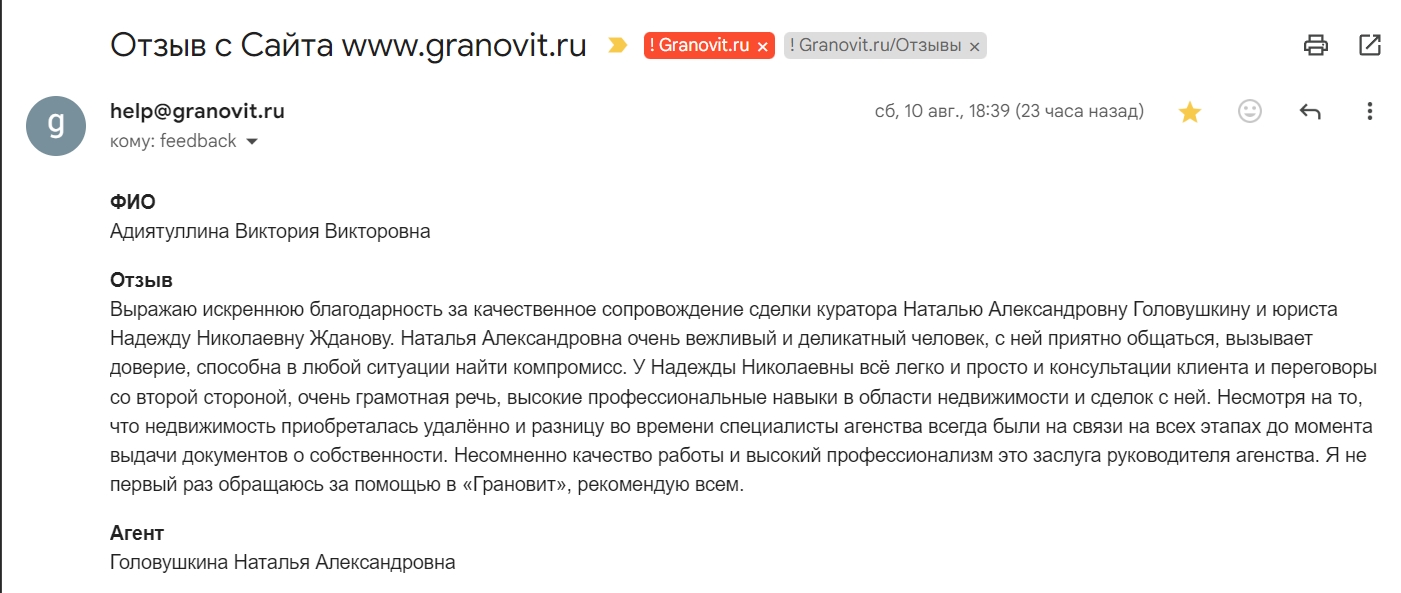
Task: Add an emoji reaction to the message
Action: tap(1250, 111)
